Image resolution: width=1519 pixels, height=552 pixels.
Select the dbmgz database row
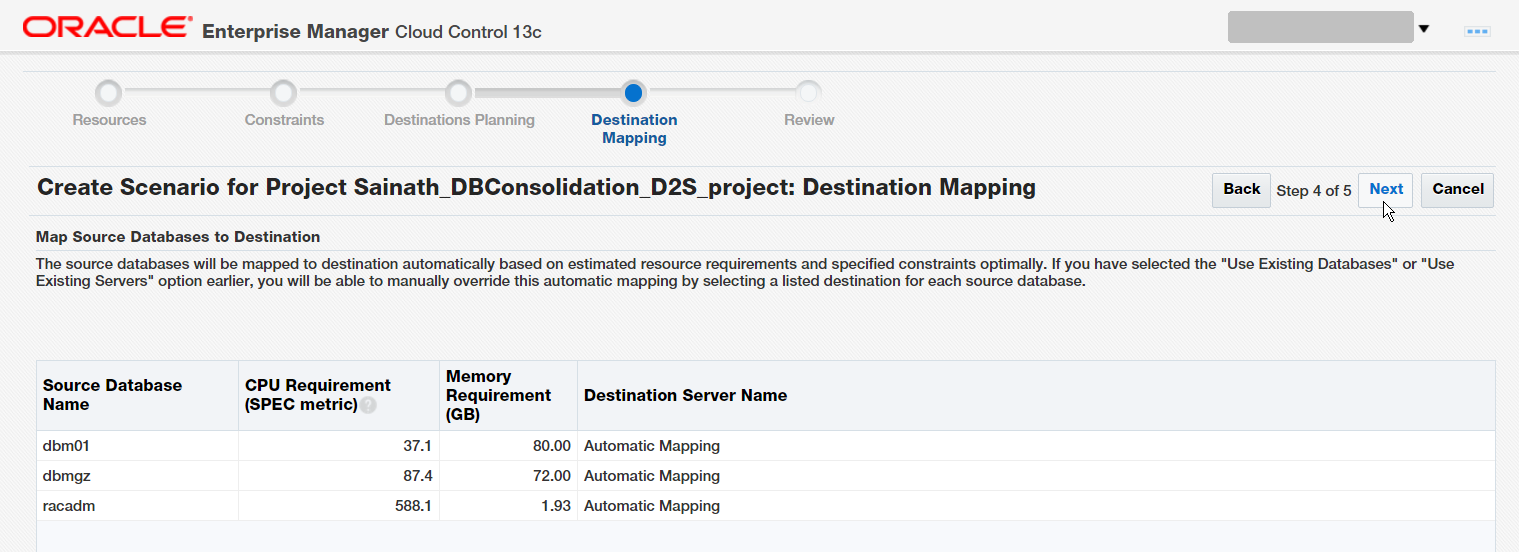766,476
